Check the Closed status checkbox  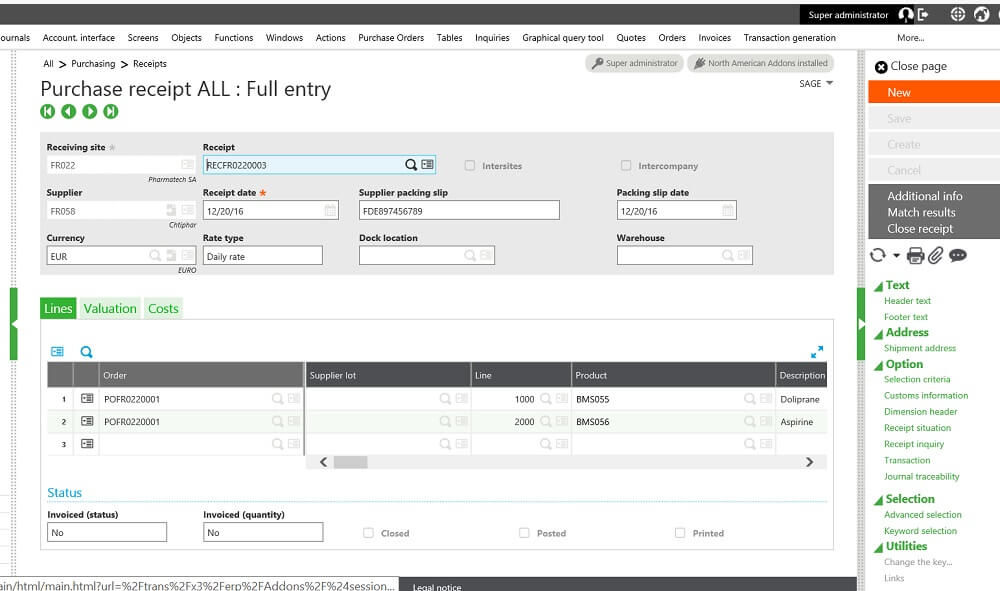coord(369,533)
